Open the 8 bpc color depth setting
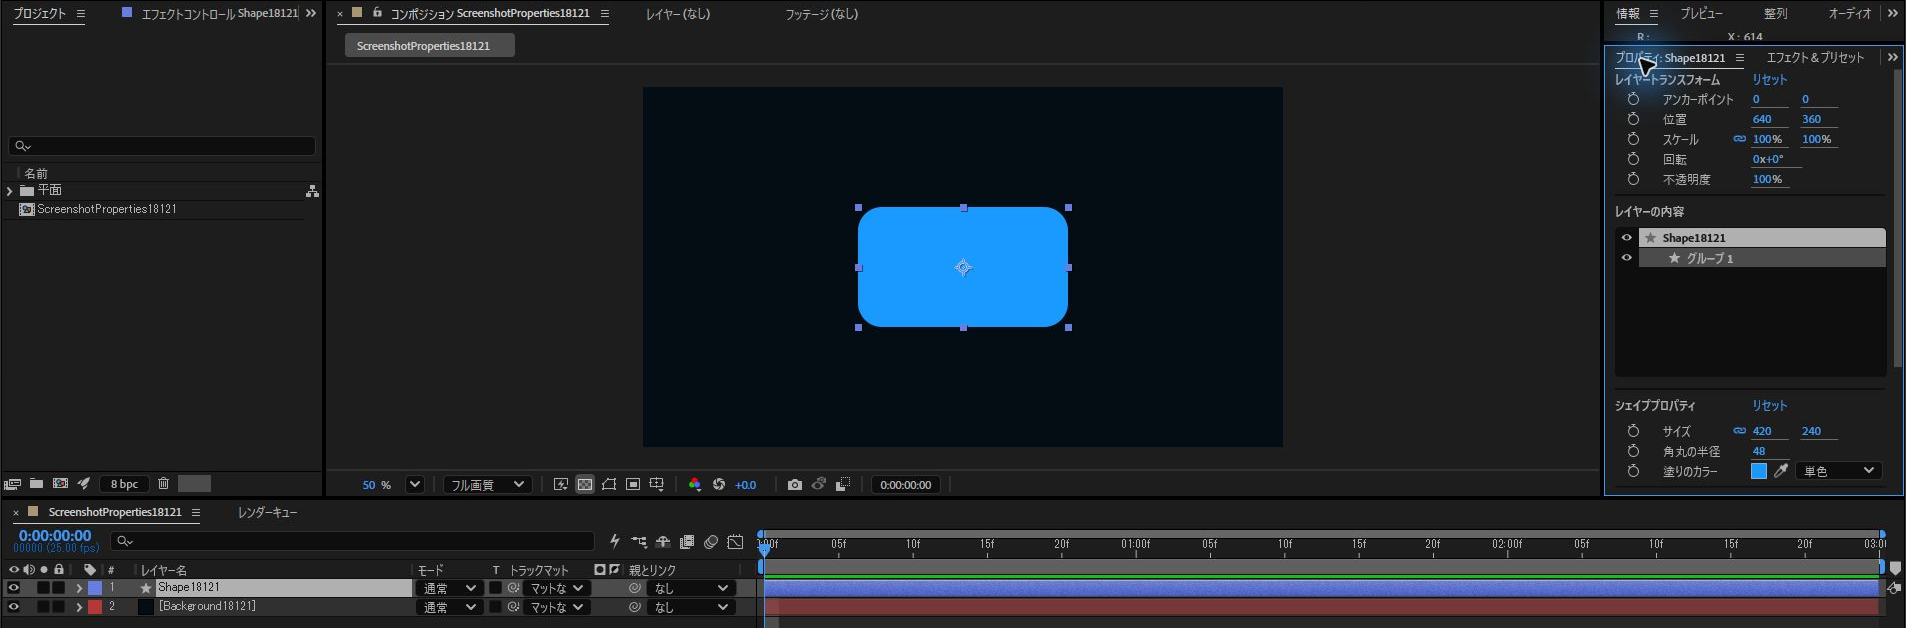This screenshot has height=628, width=1906. click(125, 484)
